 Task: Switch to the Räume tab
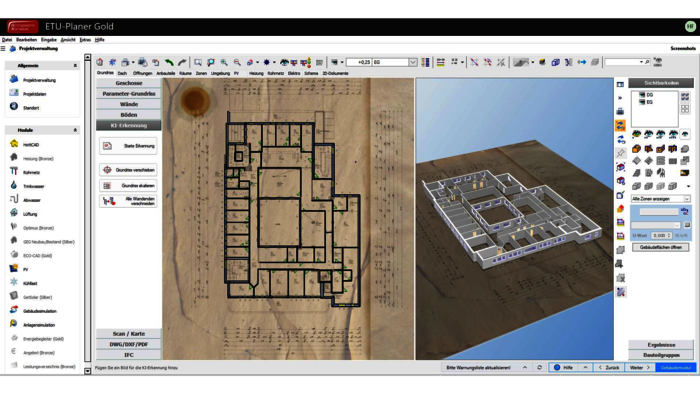tap(185, 73)
